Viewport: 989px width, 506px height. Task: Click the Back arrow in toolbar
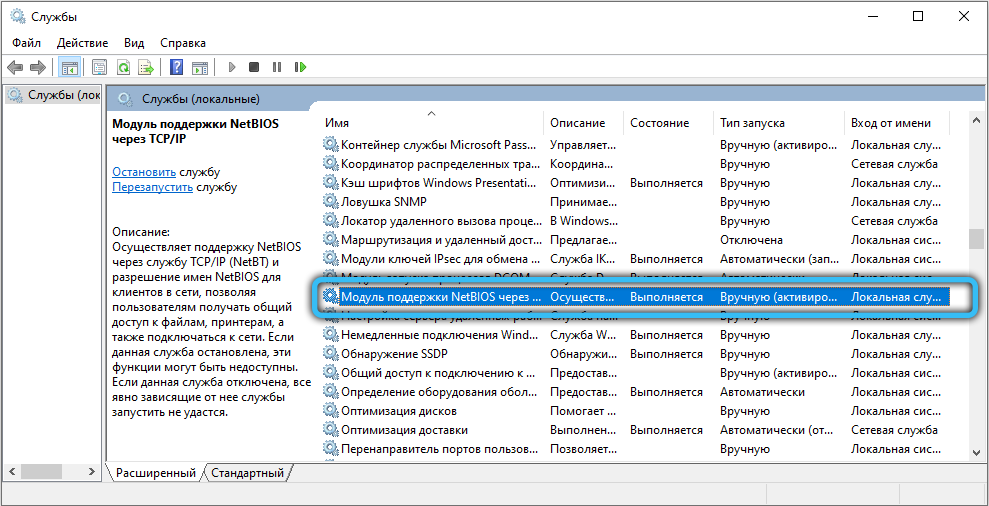click(15, 67)
